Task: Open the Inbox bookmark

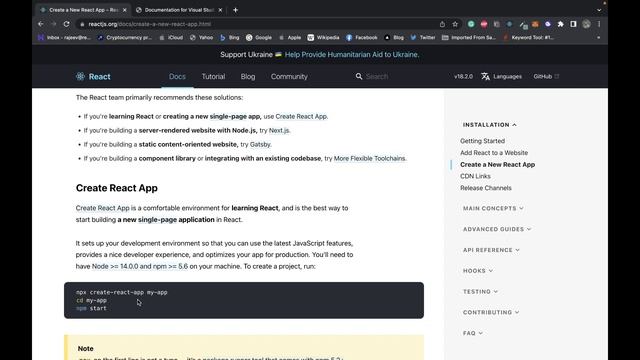Action: (64, 38)
